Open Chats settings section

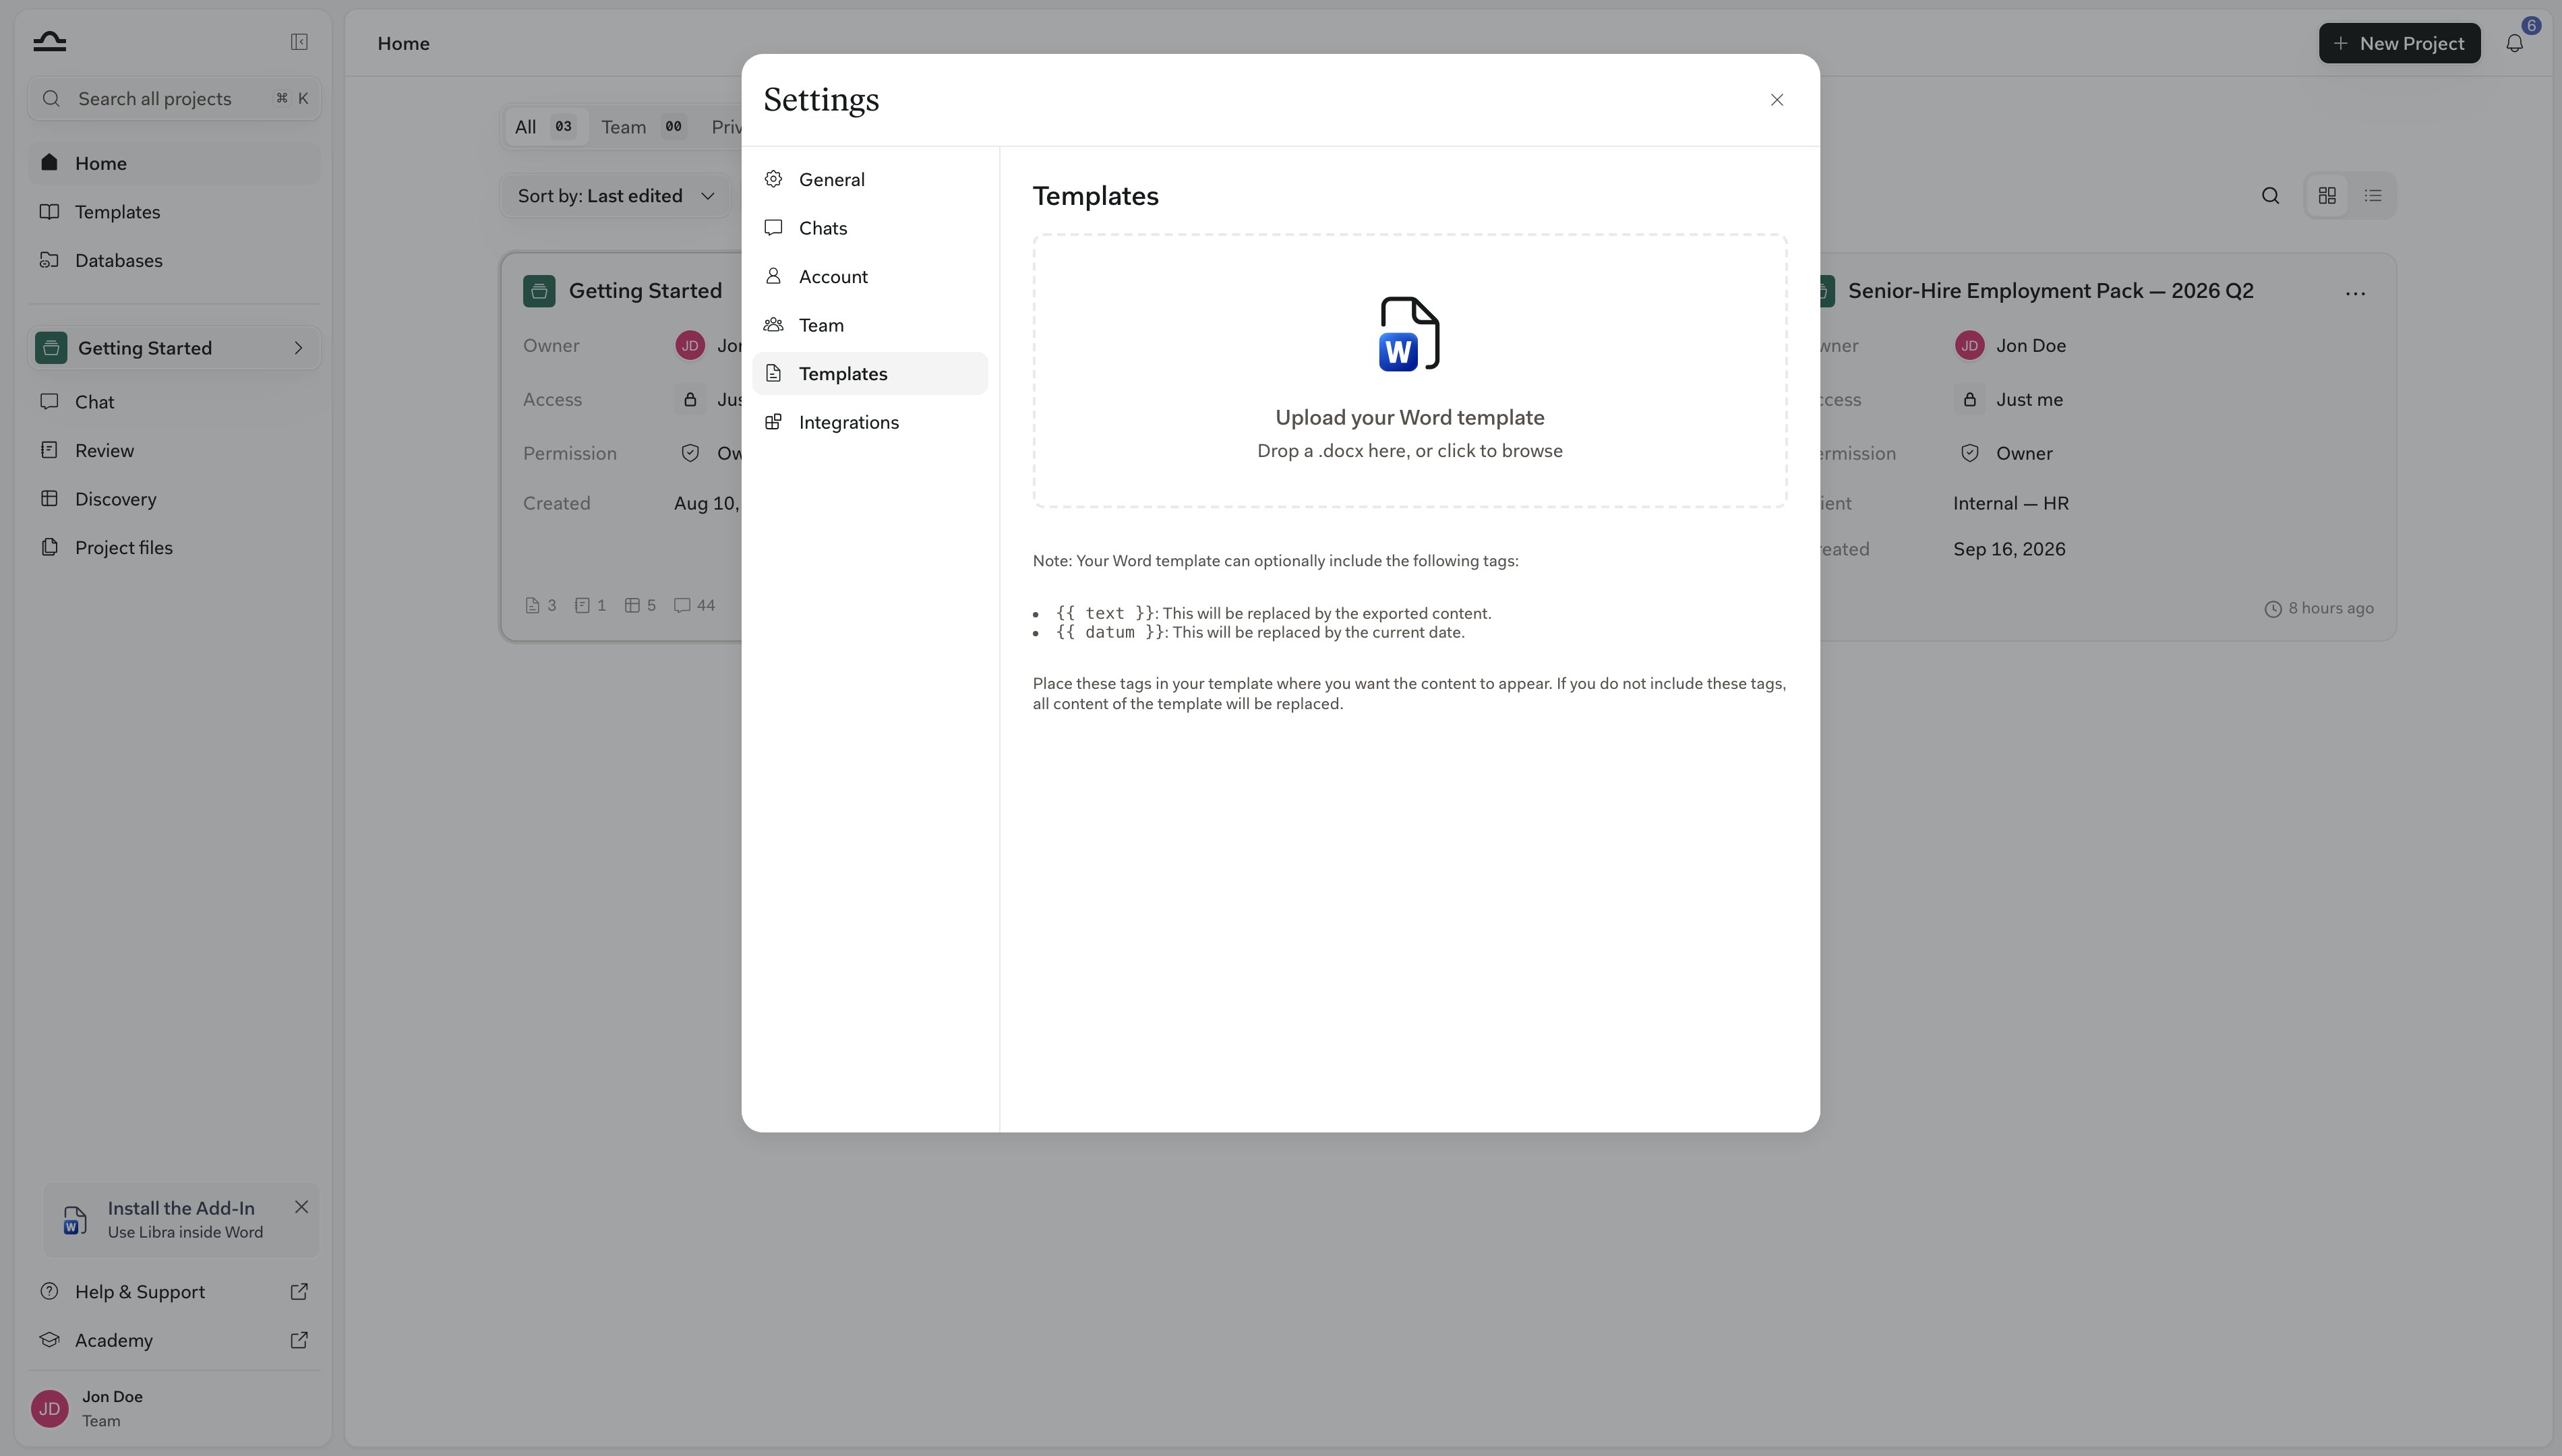pos(870,228)
